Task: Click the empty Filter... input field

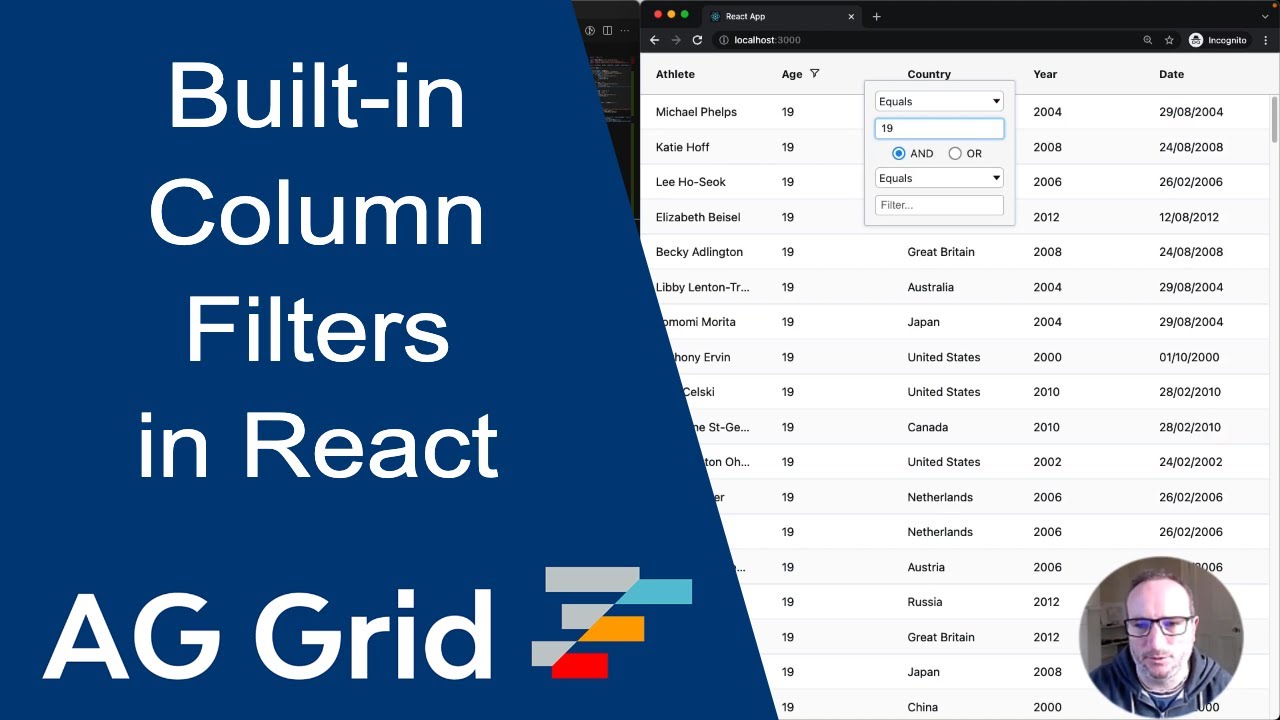Action: 939,205
